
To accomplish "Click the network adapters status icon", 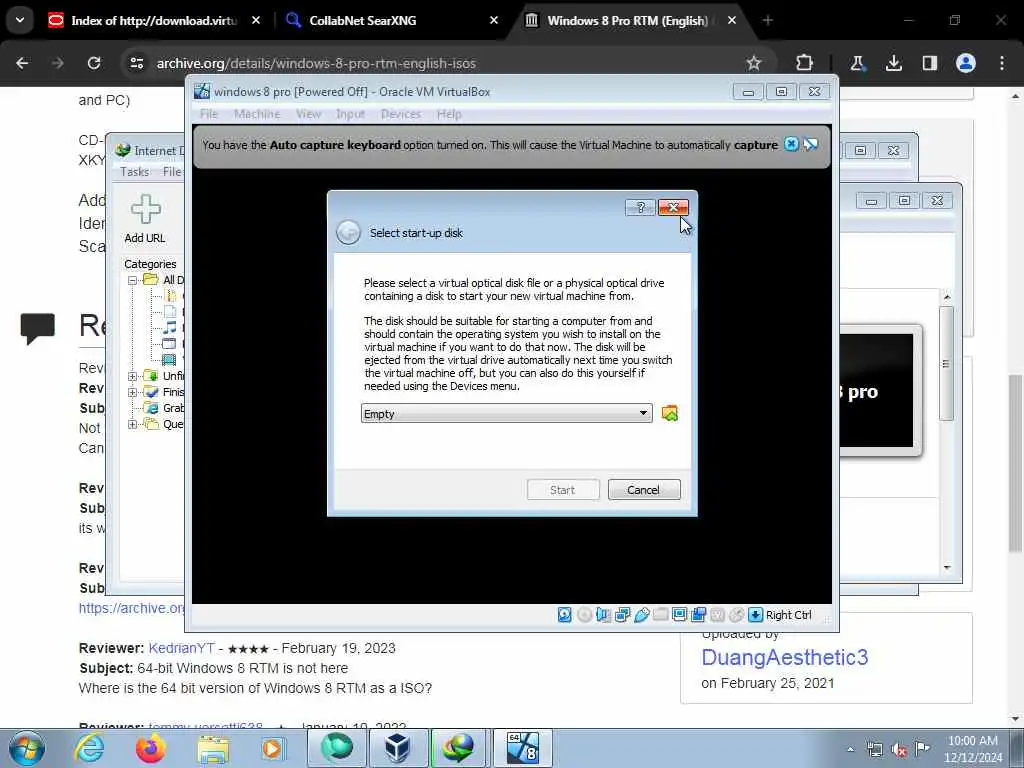I will 622,615.
